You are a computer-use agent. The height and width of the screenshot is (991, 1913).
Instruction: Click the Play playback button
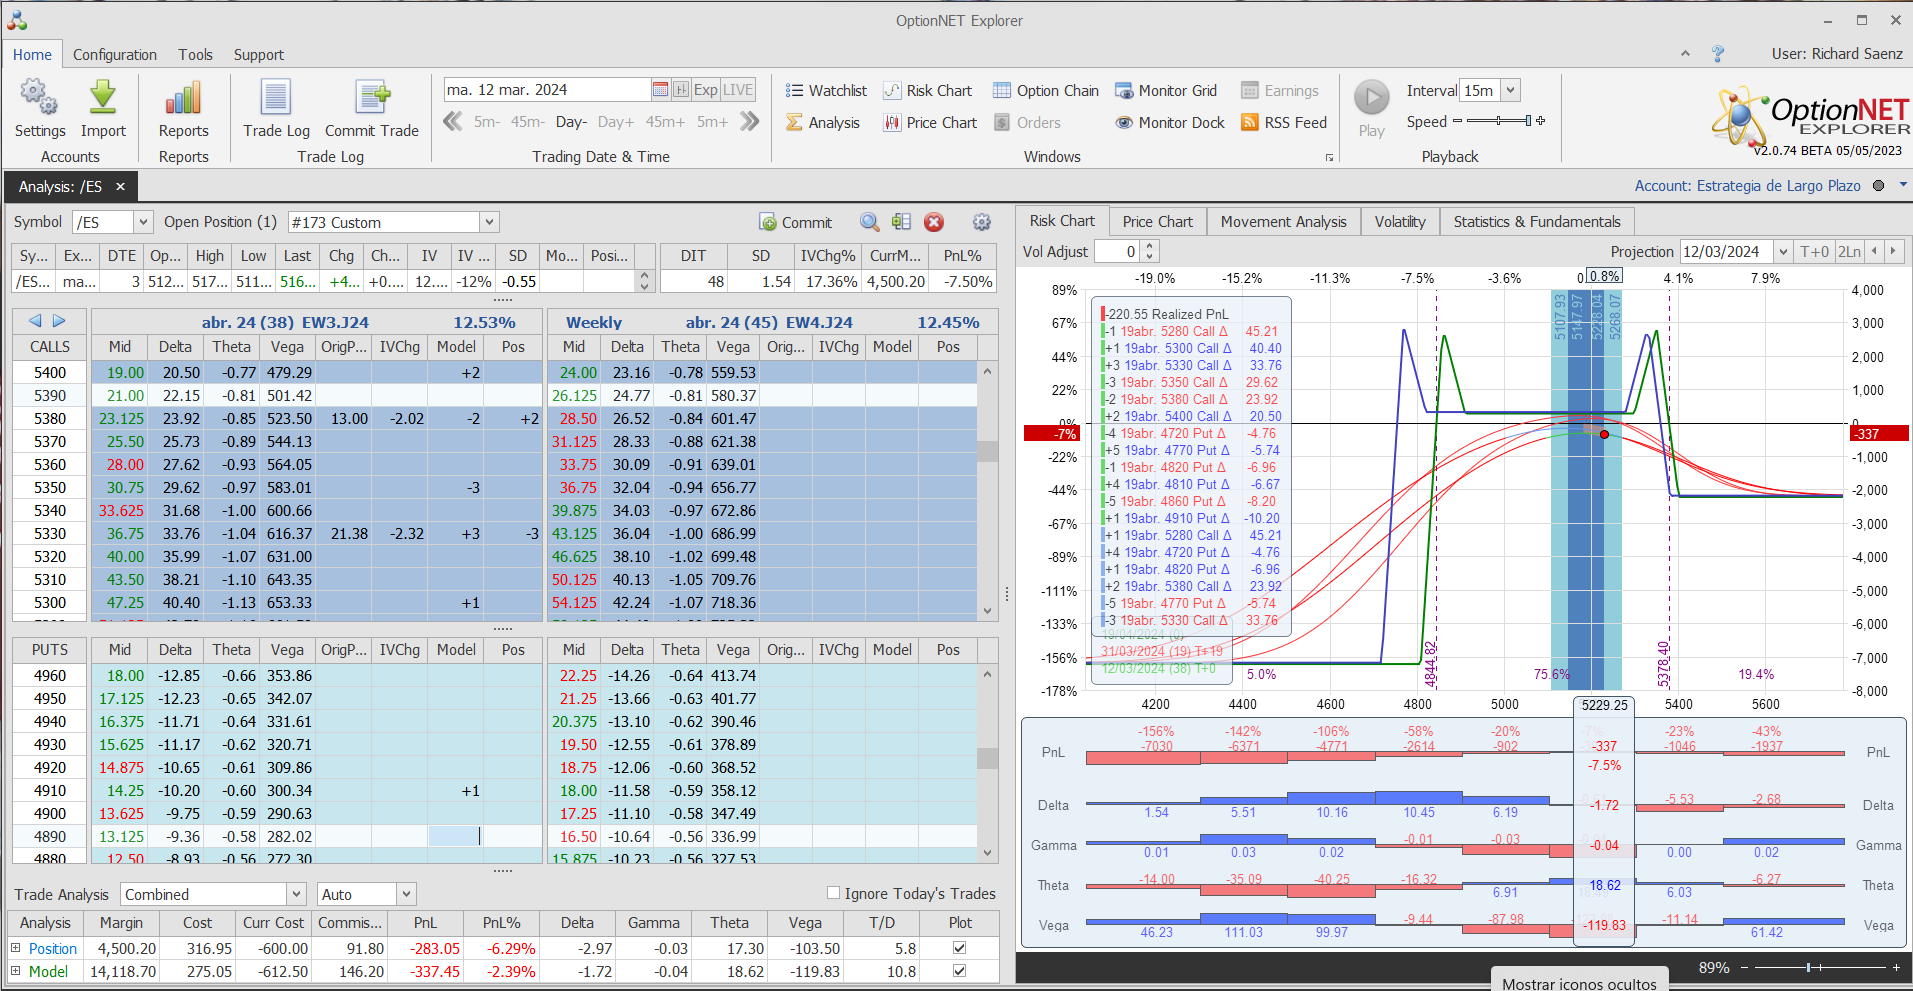coord(1372,98)
